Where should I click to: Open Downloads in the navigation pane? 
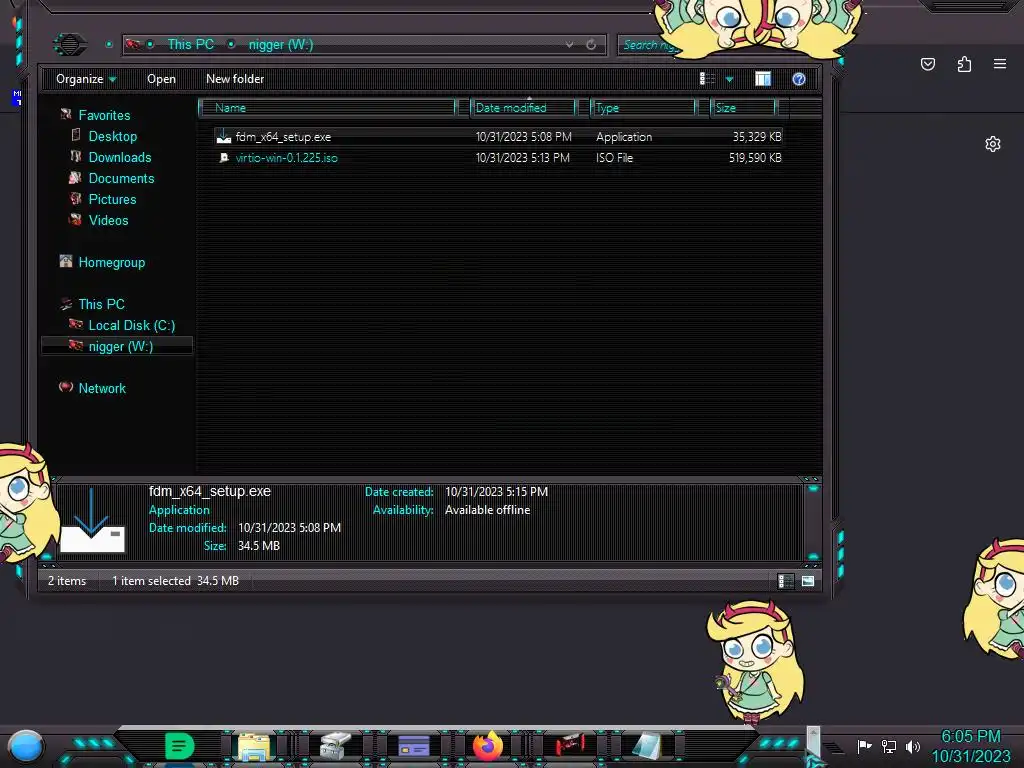120,157
